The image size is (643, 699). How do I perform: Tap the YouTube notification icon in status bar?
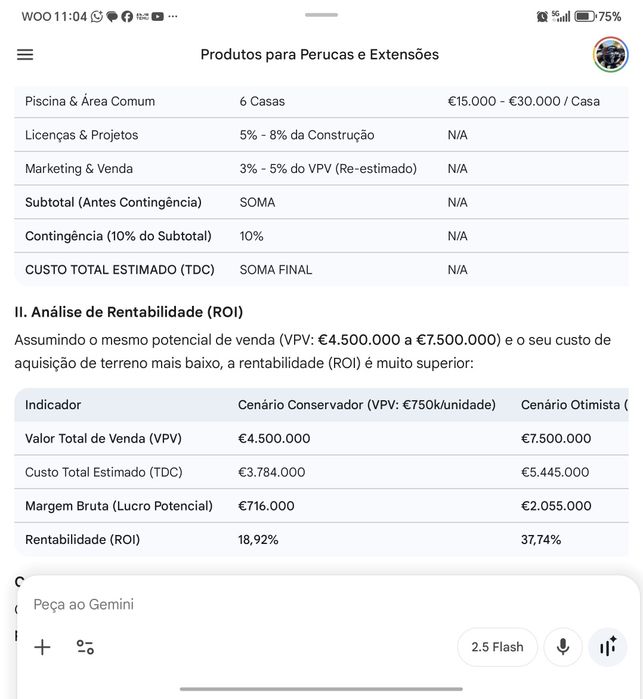point(158,17)
